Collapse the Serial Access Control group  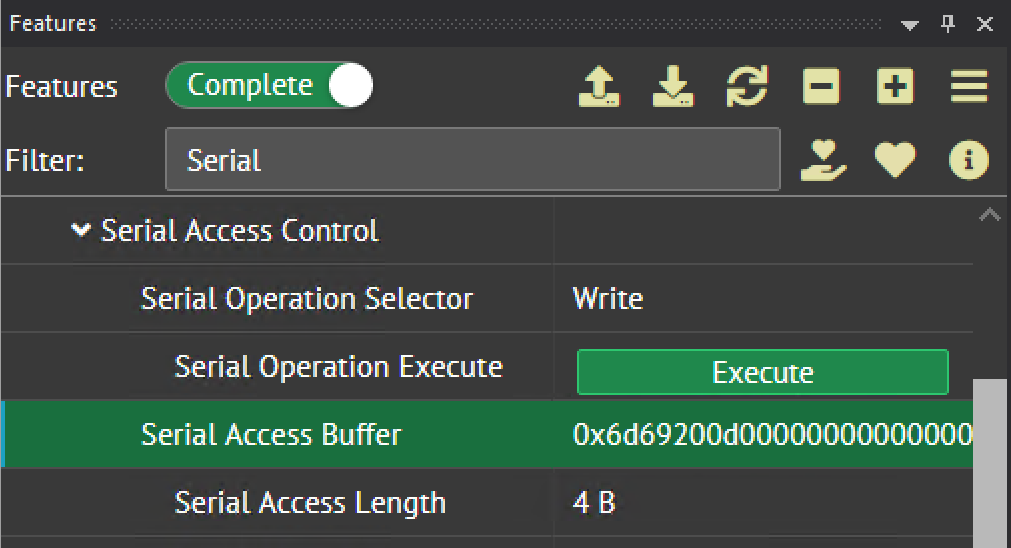click(81, 231)
